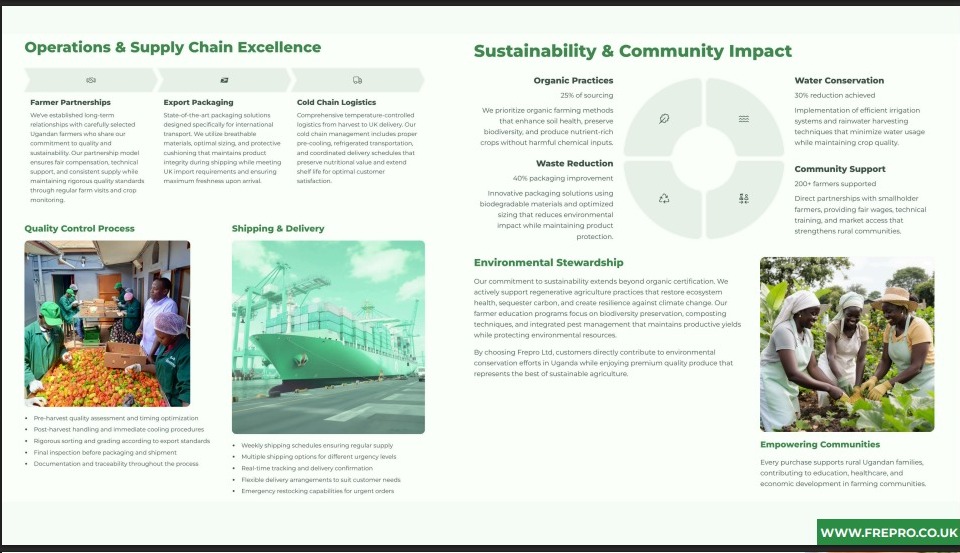The height and width of the screenshot is (553, 960).
Task: Click the package icon above Export Packaging
Action: point(224,80)
